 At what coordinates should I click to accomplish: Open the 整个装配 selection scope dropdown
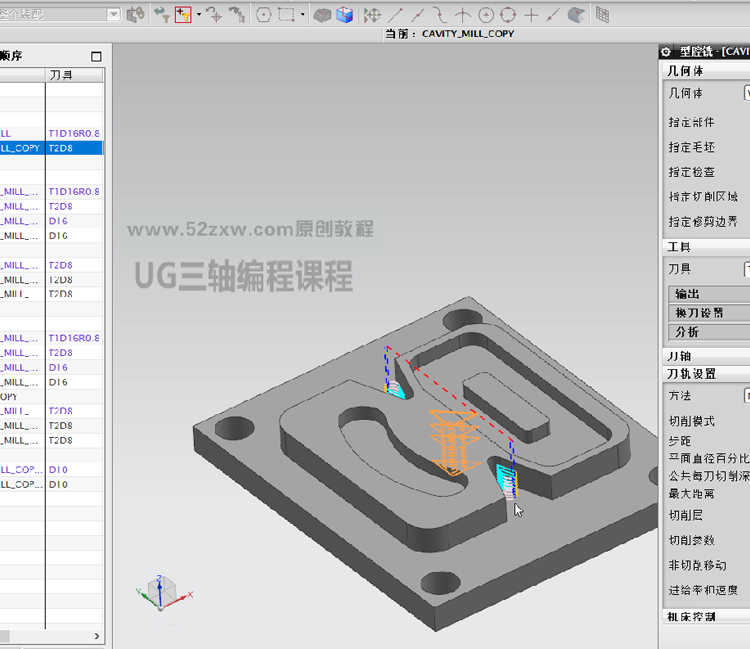(113, 14)
